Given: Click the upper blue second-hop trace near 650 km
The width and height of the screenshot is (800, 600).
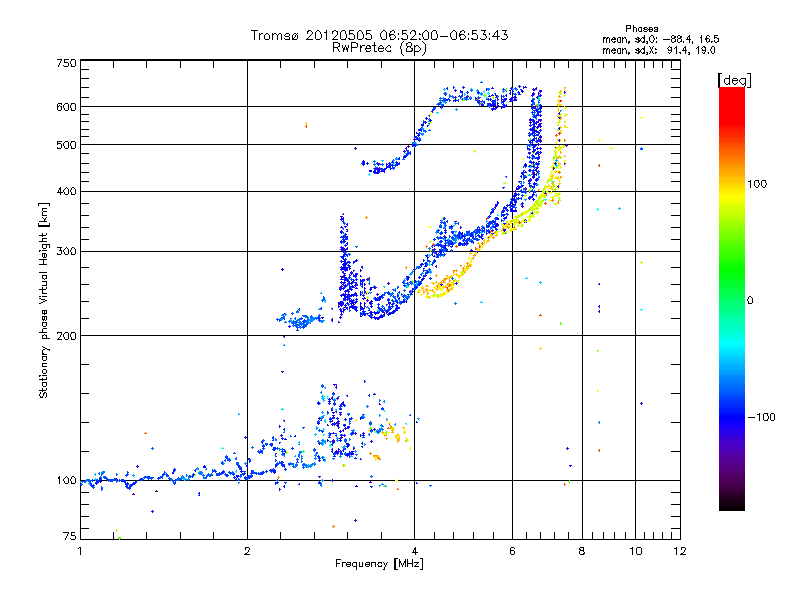Looking at the screenshot, I should 480,96.
